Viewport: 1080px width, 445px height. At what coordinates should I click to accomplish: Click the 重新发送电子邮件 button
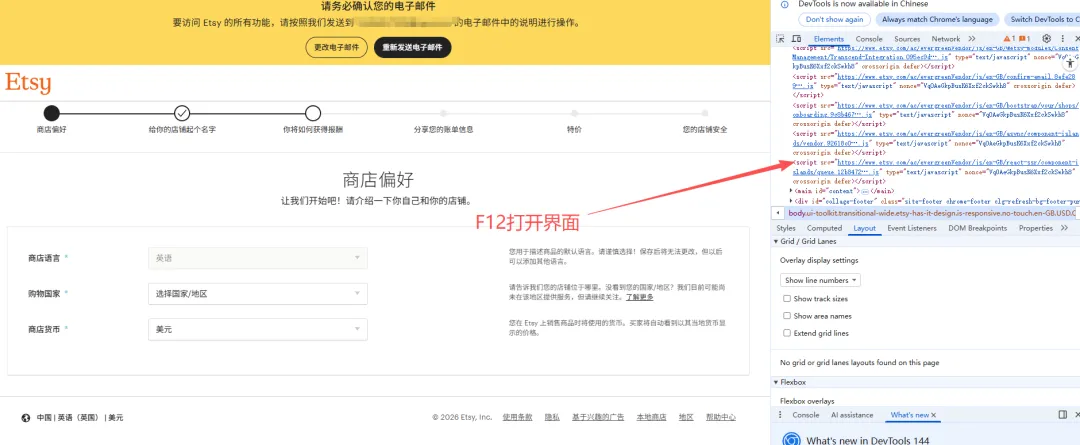pos(413,48)
